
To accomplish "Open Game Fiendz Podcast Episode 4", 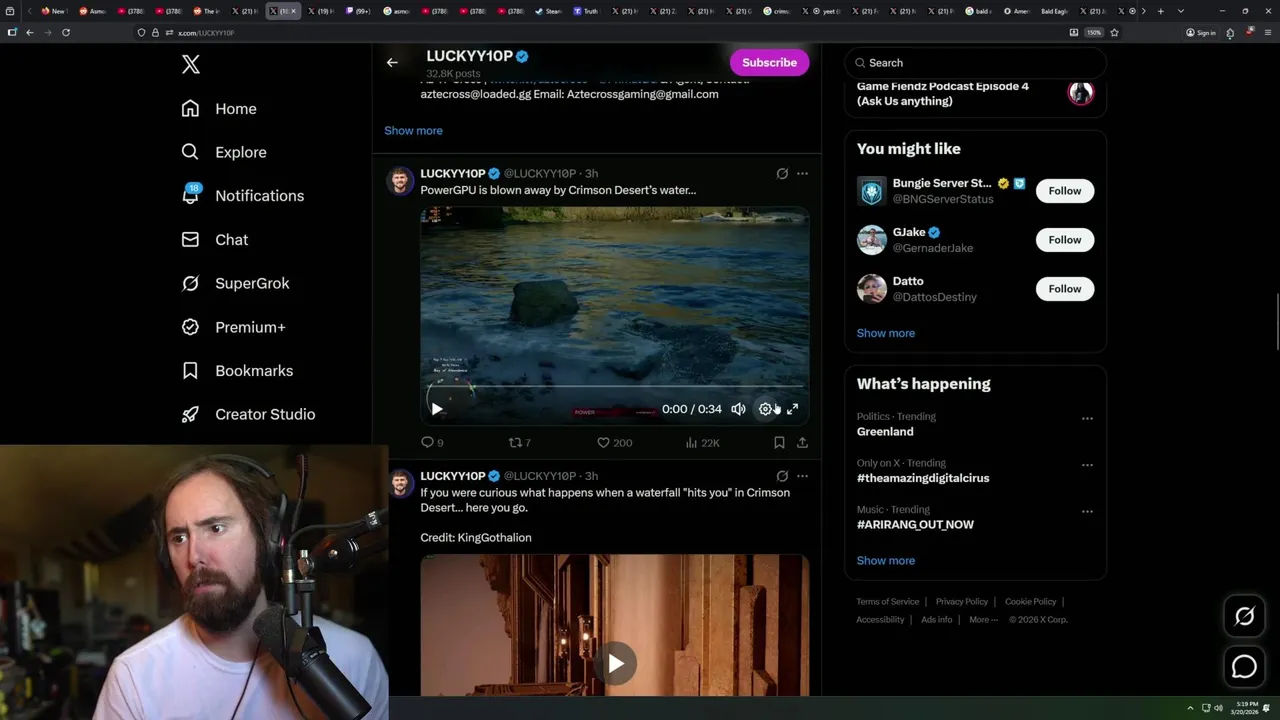I will [x=975, y=93].
